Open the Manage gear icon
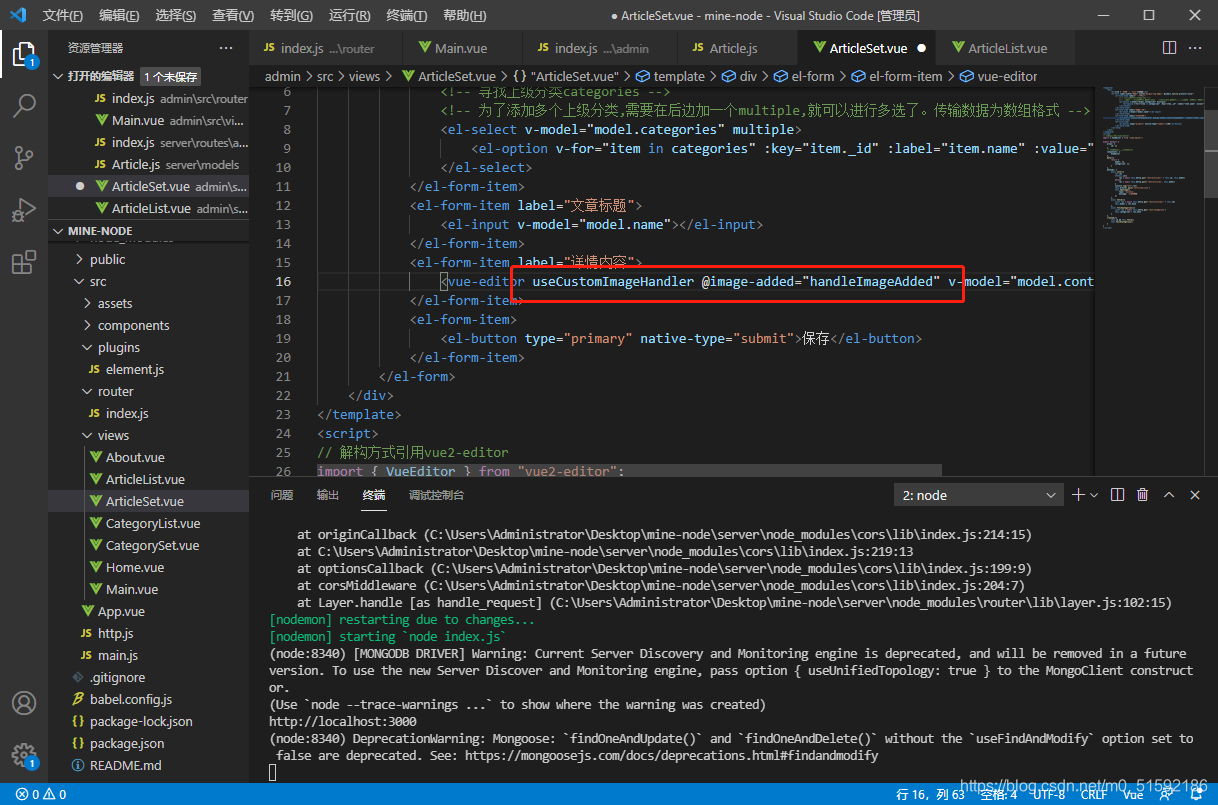 (x=24, y=755)
